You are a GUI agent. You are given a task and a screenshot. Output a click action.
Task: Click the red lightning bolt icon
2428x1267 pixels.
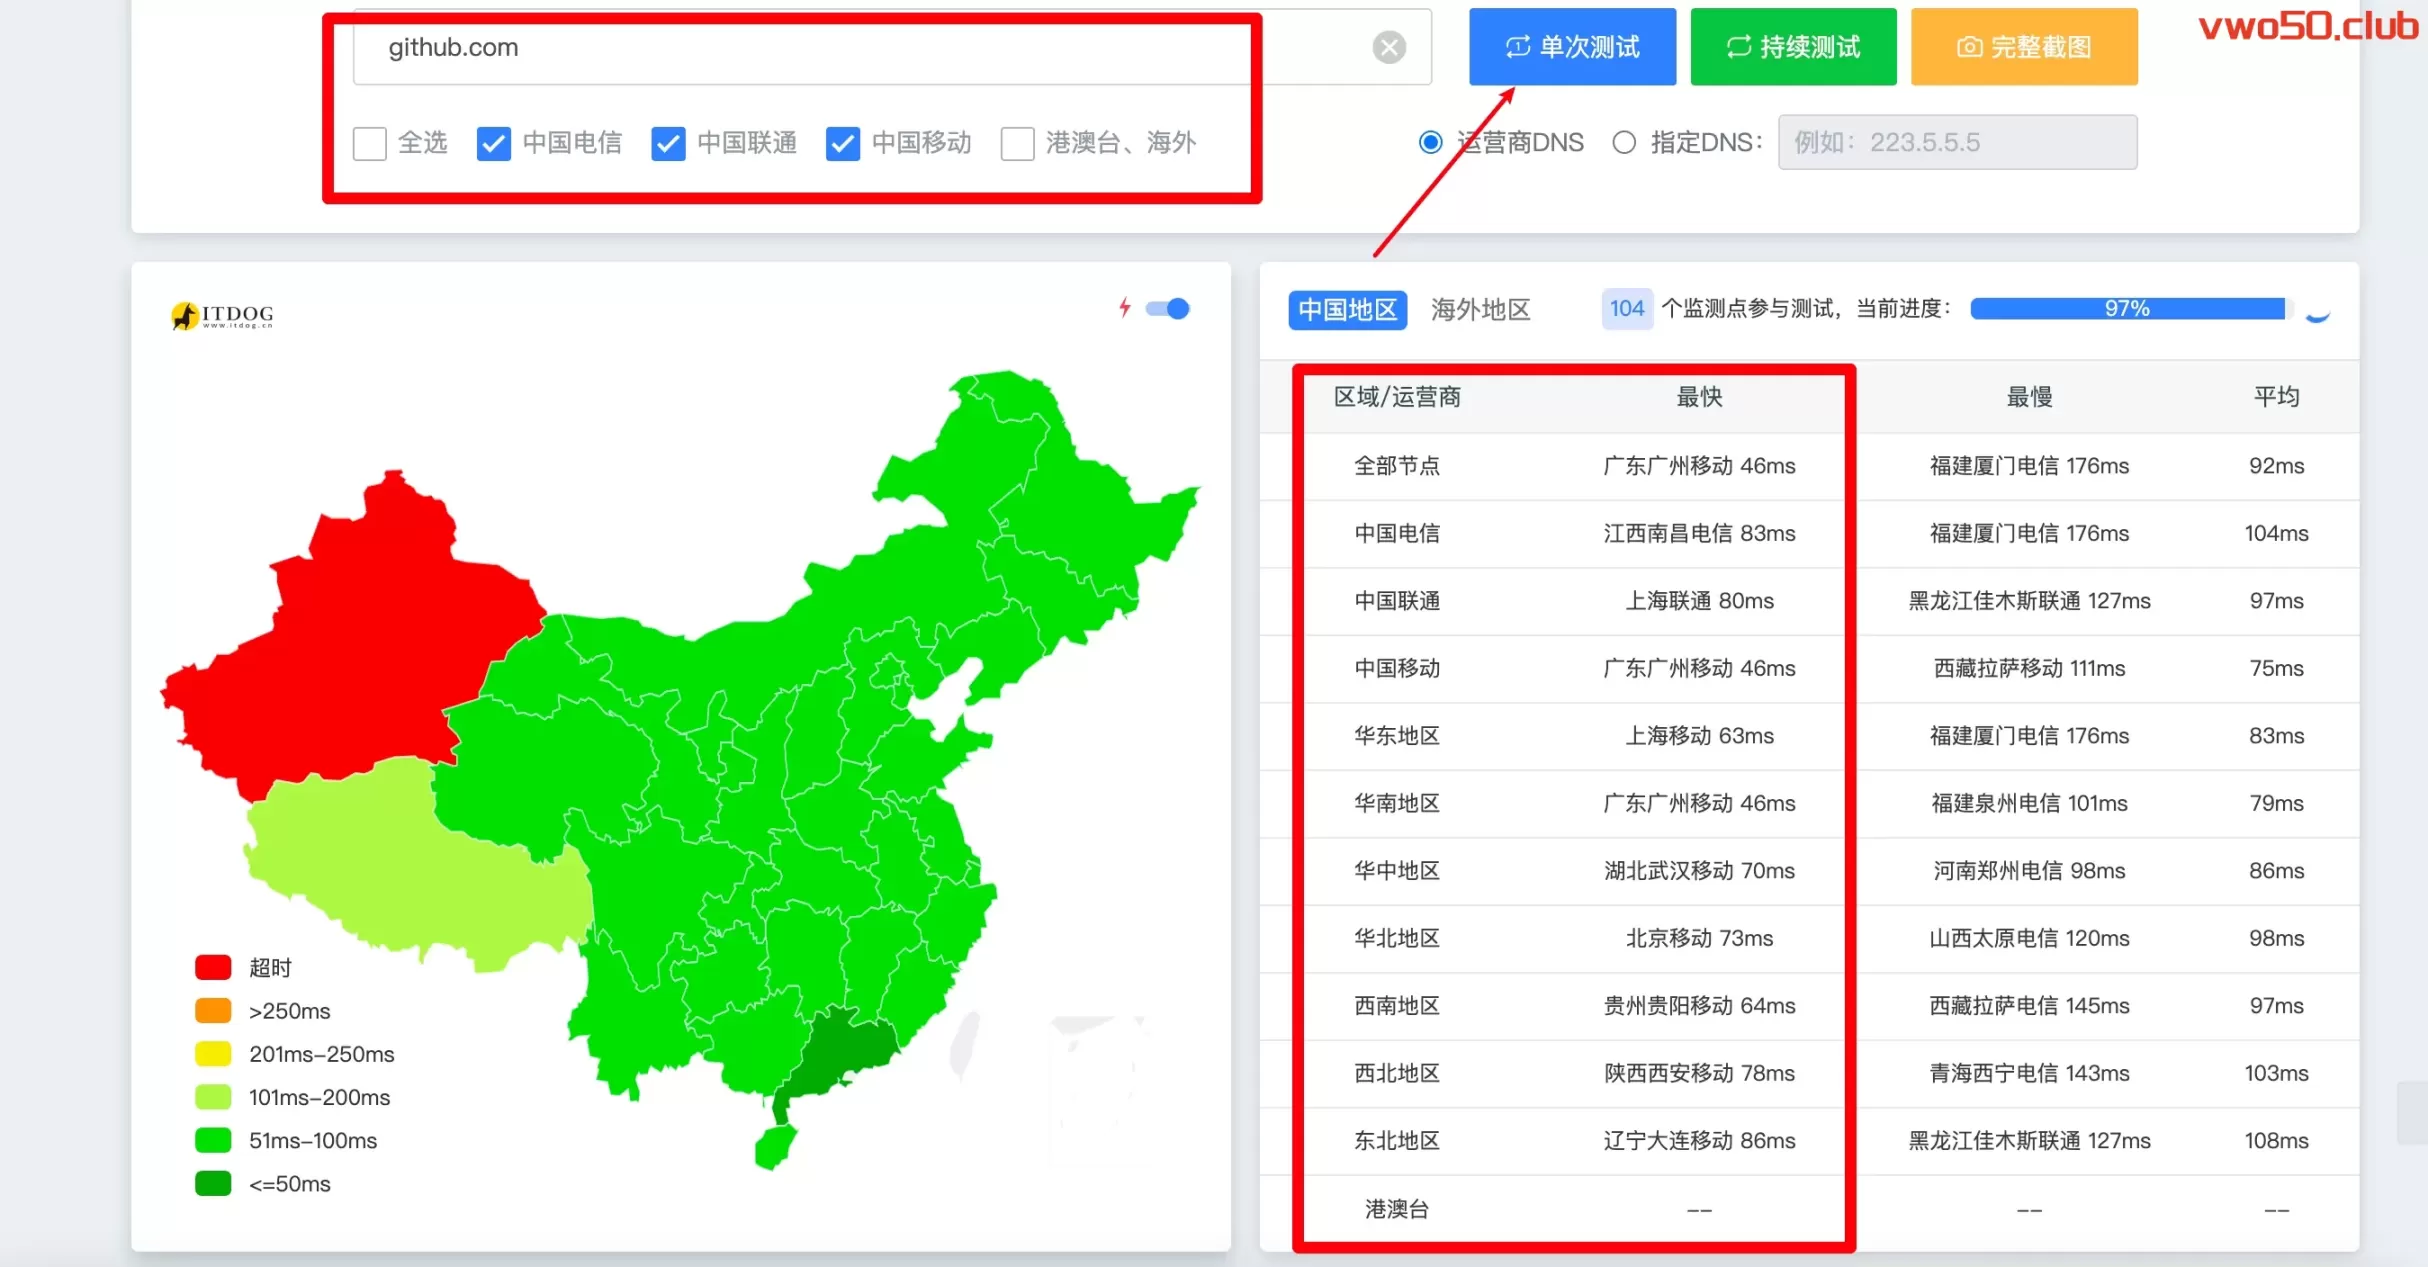pos(1125,307)
